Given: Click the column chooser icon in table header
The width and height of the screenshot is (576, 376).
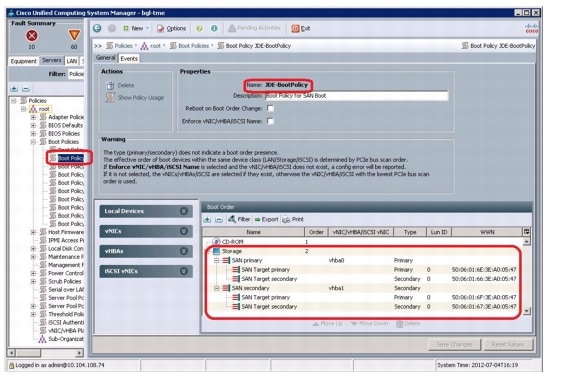Looking at the screenshot, I should 526,232.
